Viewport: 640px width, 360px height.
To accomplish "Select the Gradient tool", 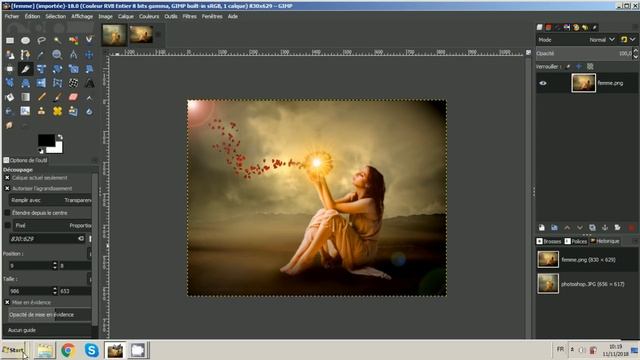I will 25,97.
